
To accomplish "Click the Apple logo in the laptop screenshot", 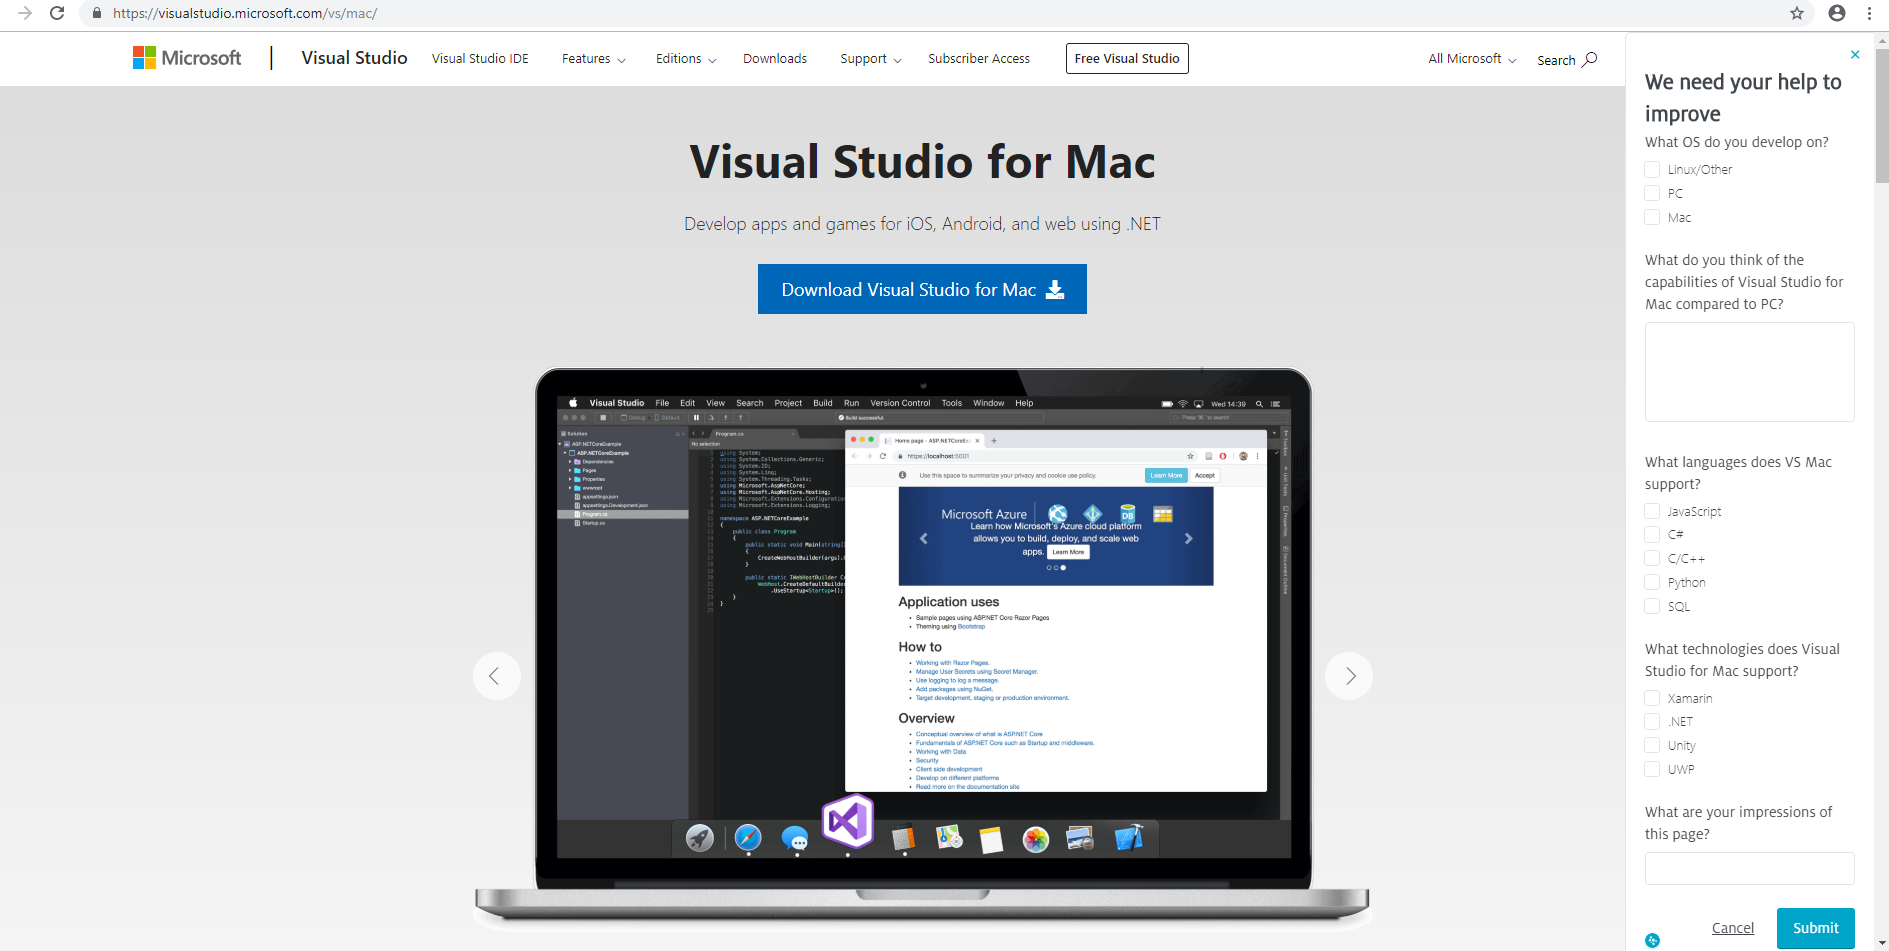I will click(x=573, y=403).
